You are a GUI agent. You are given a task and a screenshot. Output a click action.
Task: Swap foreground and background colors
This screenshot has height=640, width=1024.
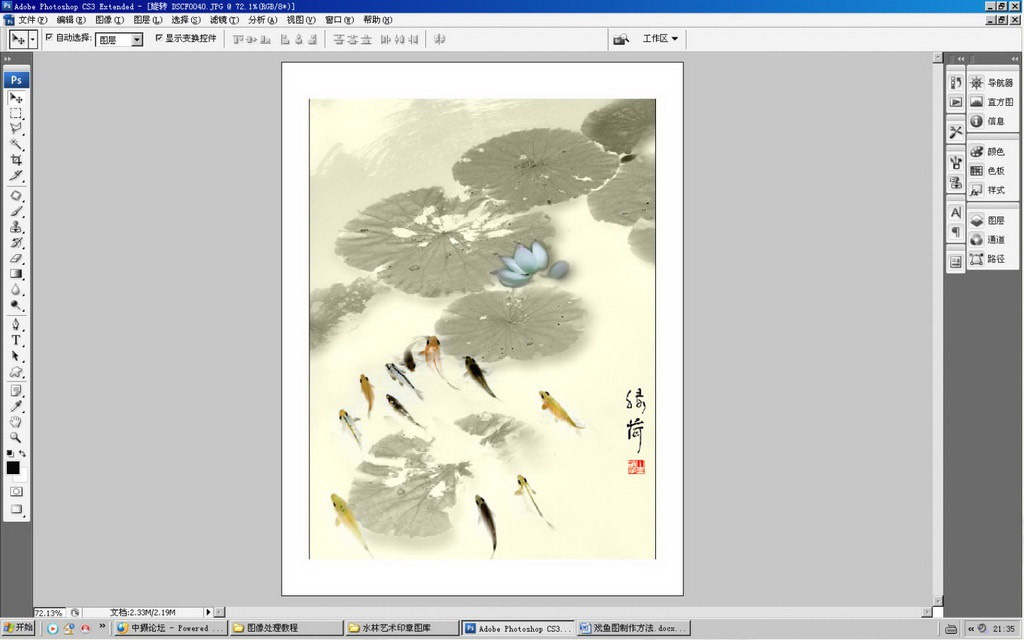point(22,453)
